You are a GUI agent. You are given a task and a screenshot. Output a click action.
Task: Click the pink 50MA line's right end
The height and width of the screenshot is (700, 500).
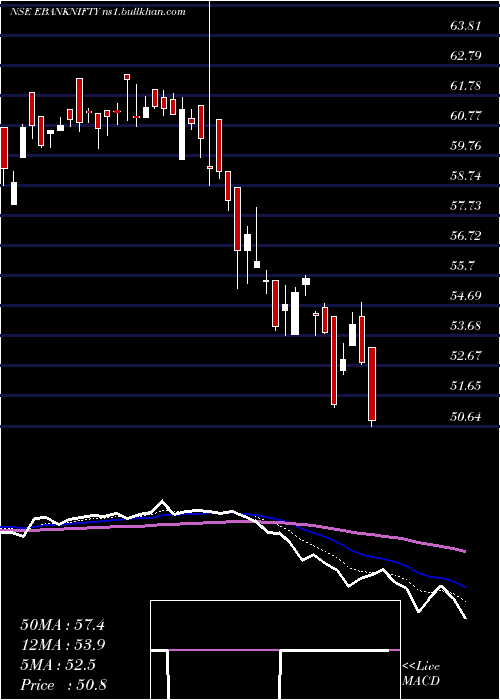coord(464,551)
